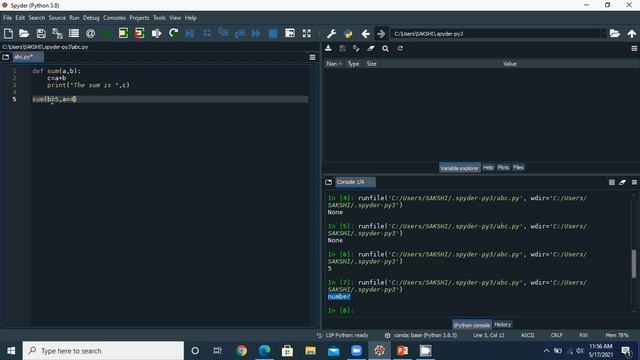Toggle fullscreen mode icon
Screen dimensions: 640x360
pyautogui.click(x=307, y=33)
